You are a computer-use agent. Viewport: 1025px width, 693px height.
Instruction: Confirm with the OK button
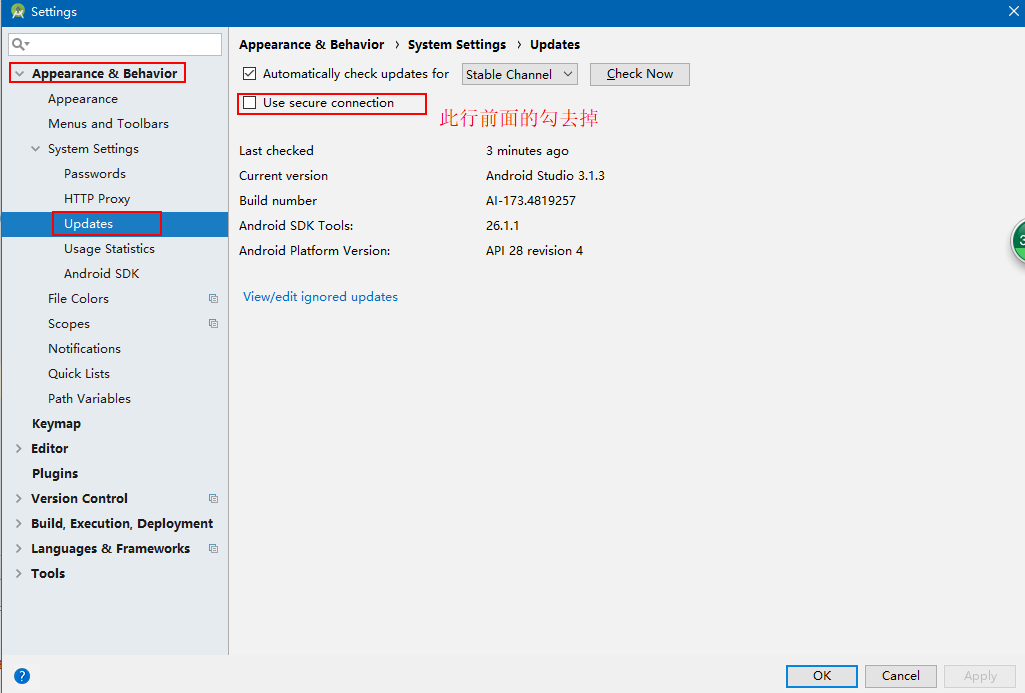[x=822, y=676]
